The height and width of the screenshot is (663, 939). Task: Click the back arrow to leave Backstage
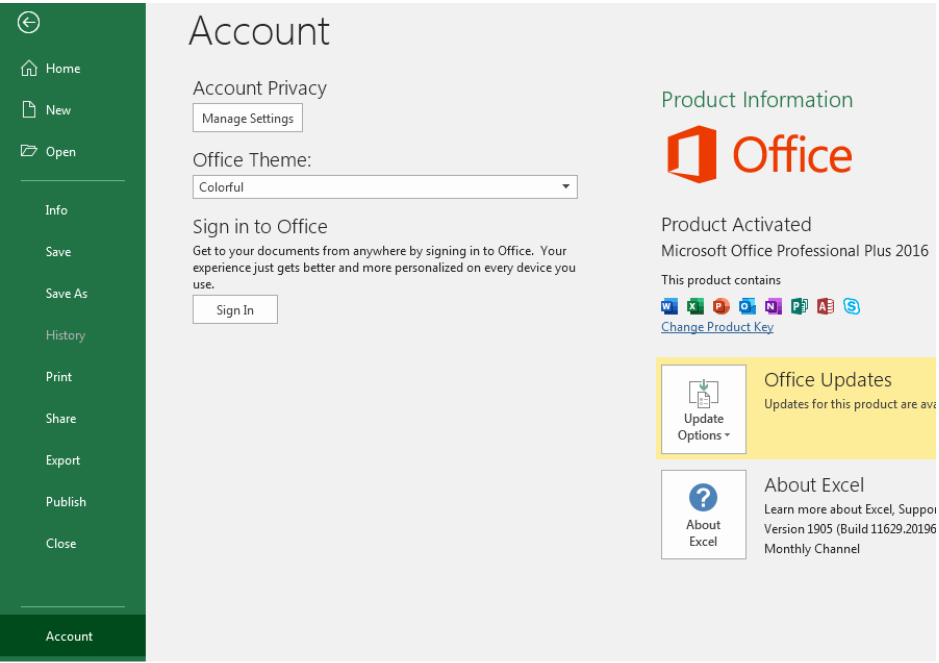[x=28, y=23]
